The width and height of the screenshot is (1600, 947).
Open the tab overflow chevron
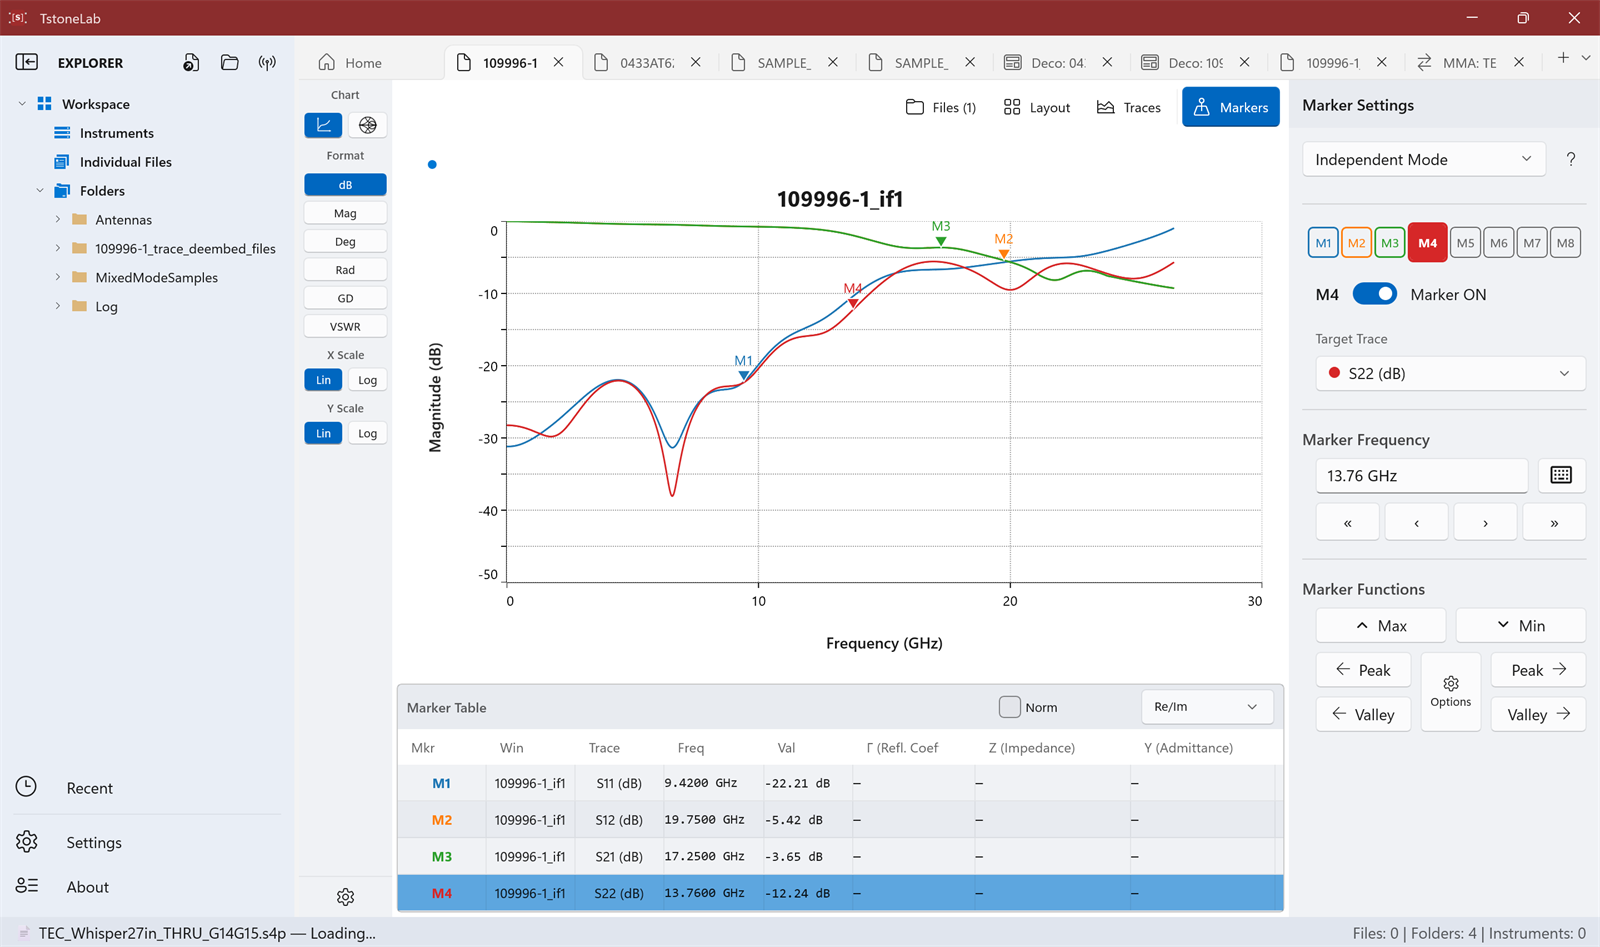pyautogui.click(x=1586, y=58)
